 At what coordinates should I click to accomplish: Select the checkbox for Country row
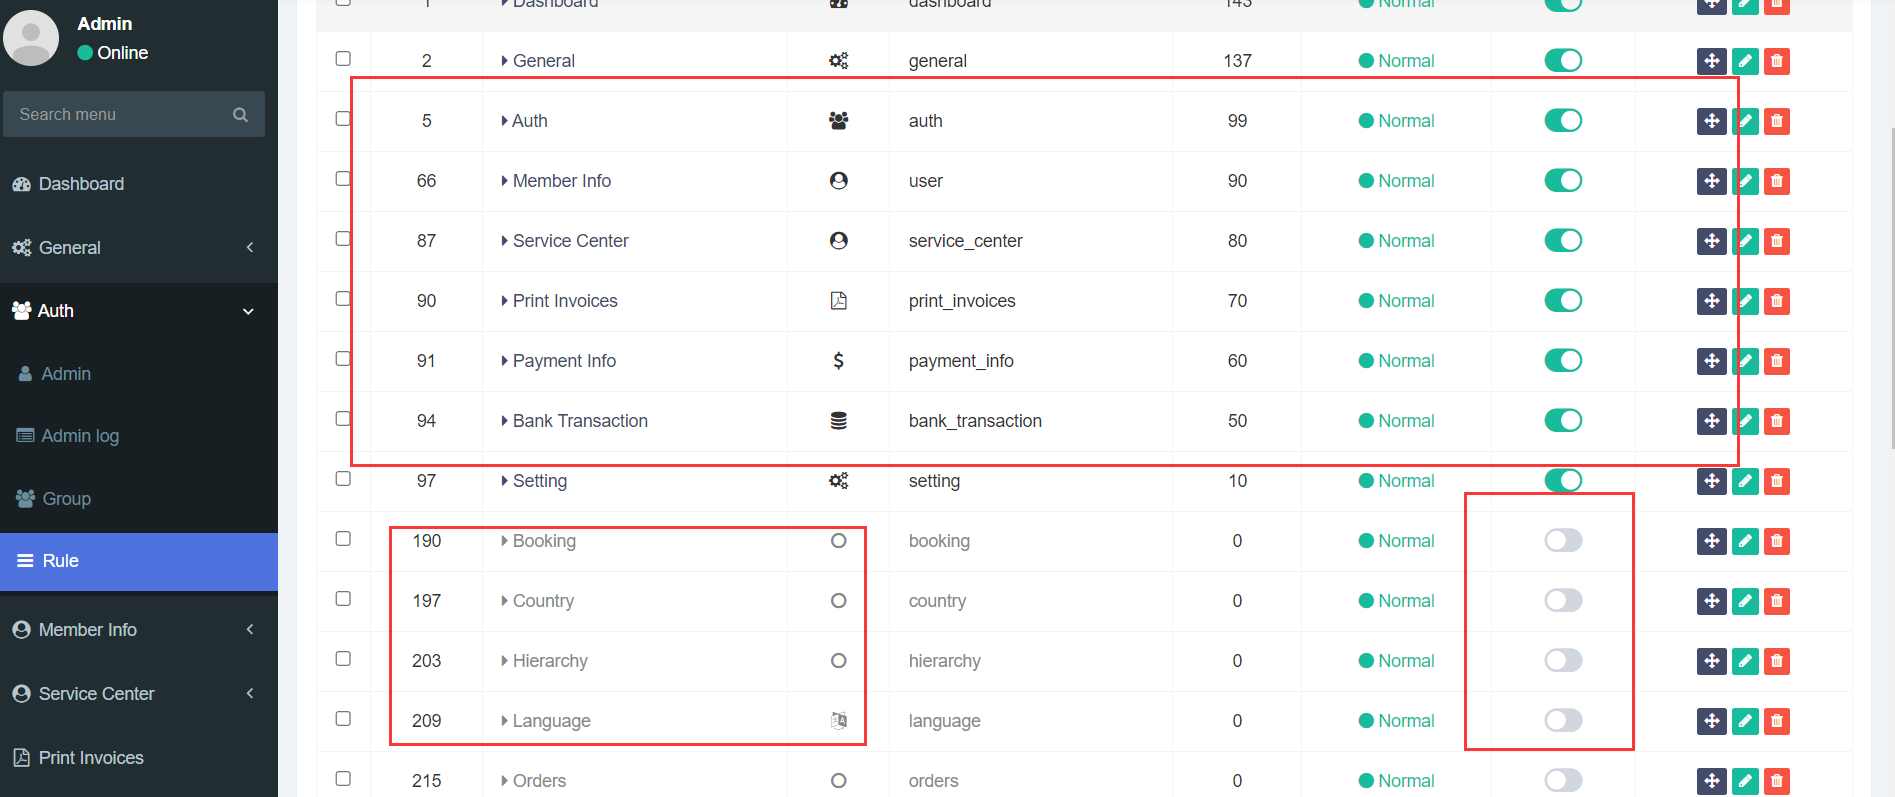click(343, 599)
